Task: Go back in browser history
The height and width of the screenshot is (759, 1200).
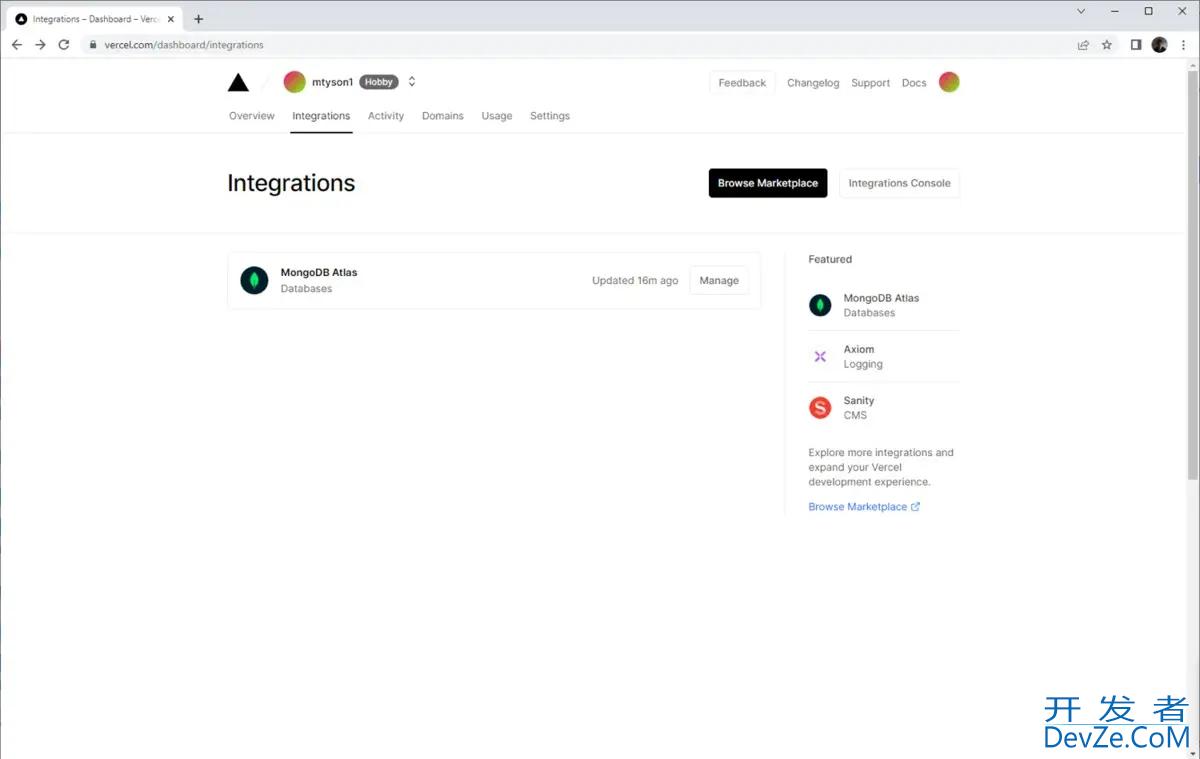Action: click(17, 45)
